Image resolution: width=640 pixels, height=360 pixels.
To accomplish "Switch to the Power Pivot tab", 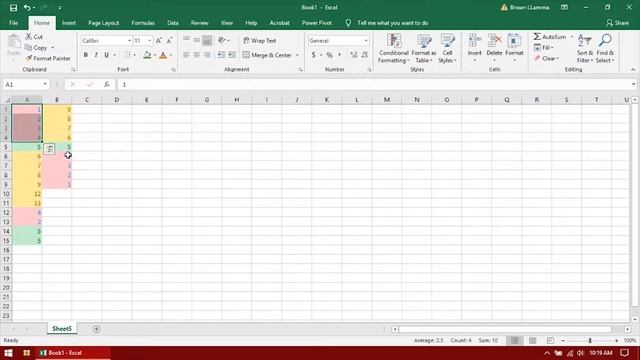I will 317,23.
